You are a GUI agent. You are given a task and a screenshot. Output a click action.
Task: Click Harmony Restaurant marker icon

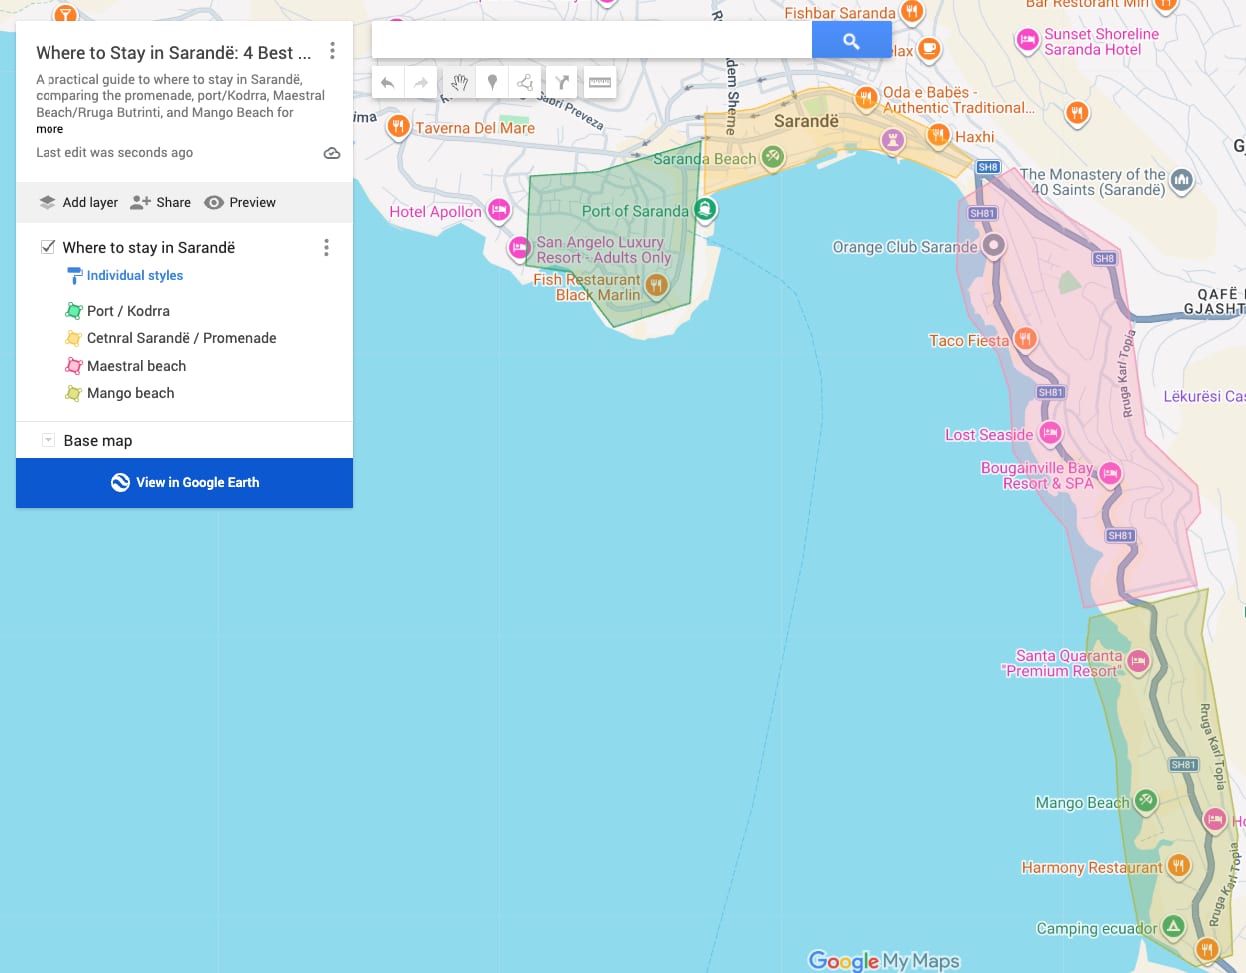click(x=1179, y=866)
